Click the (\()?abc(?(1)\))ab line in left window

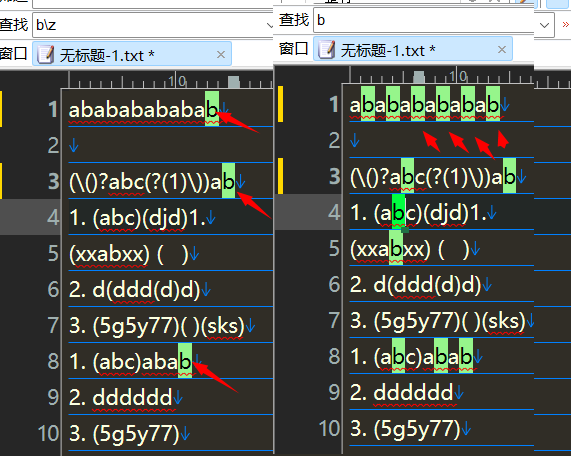tap(152, 181)
